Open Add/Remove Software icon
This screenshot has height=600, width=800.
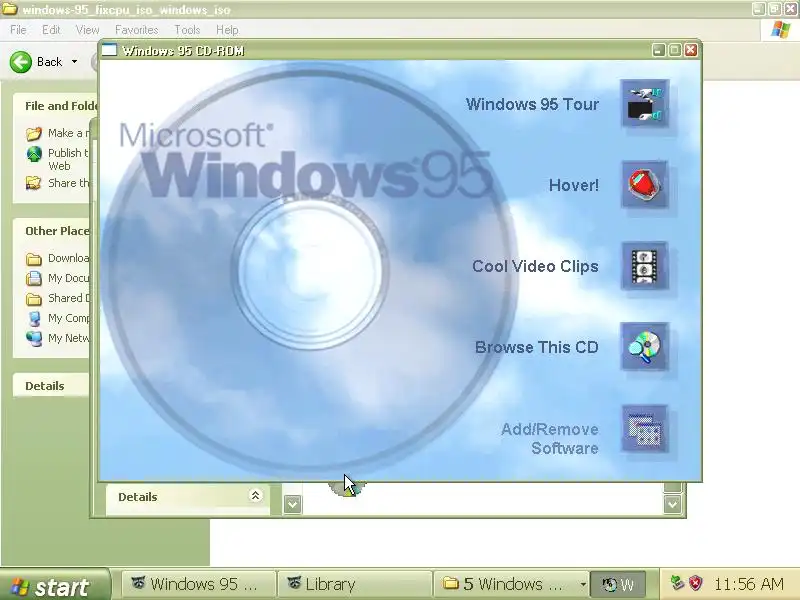coord(644,429)
